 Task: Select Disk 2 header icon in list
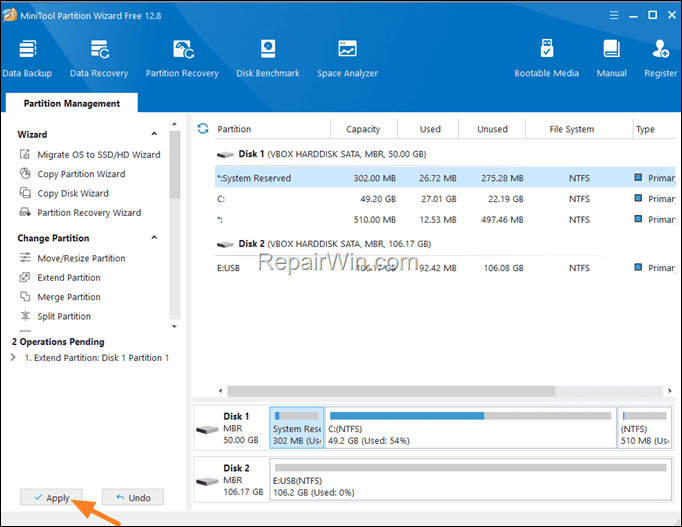click(x=225, y=244)
